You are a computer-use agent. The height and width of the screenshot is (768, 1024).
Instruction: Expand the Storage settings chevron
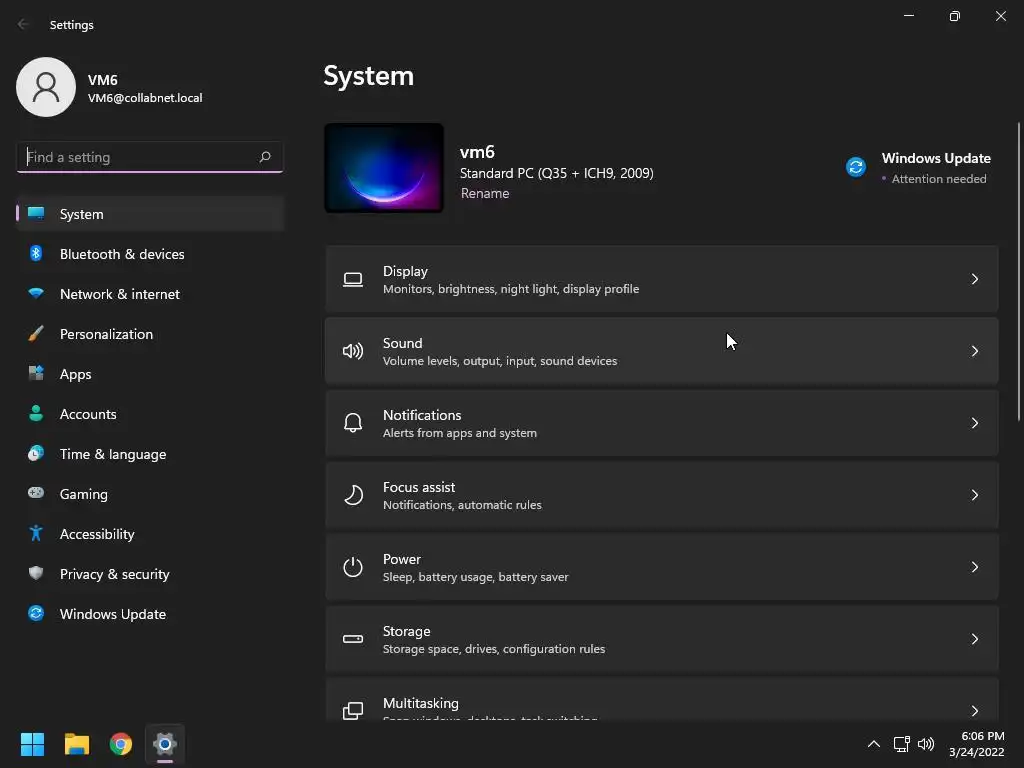coord(974,639)
